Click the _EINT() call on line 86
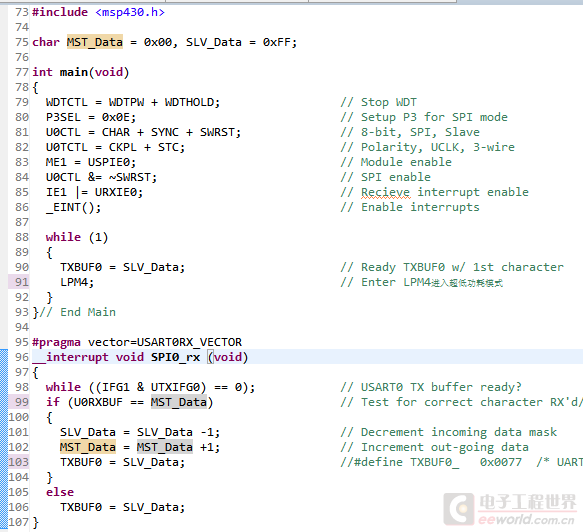 coord(73,207)
